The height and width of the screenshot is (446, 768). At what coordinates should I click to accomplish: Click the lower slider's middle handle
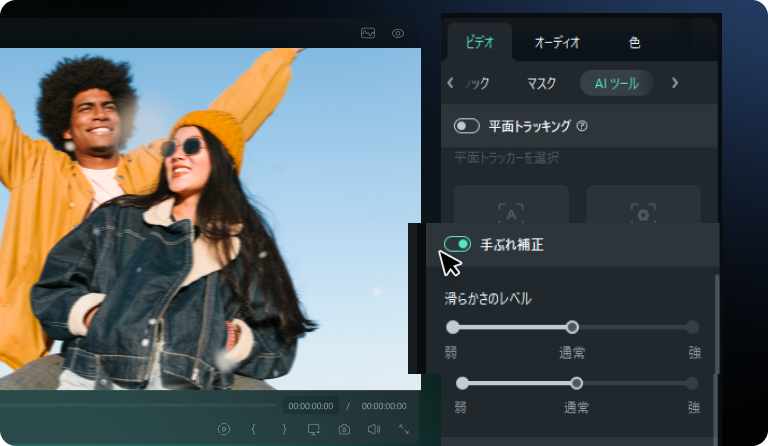[576, 383]
